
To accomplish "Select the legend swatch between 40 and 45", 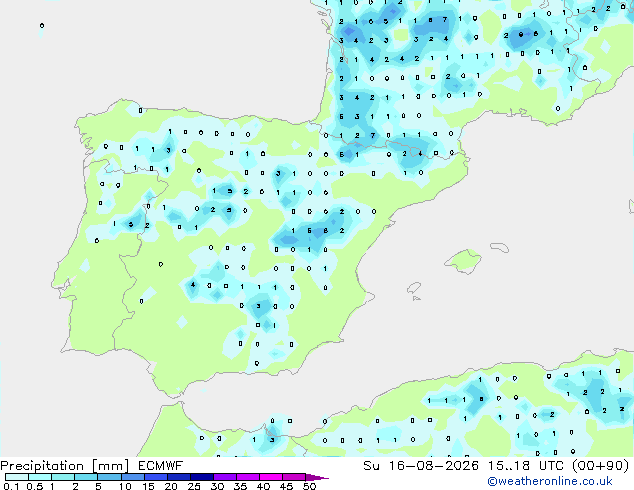I will pos(271,477).
